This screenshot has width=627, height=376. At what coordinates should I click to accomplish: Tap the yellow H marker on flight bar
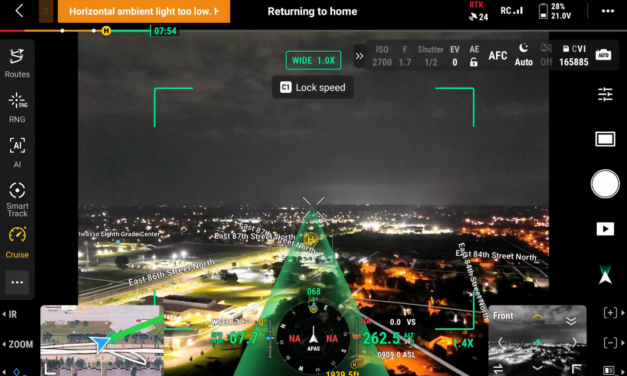(x=106, y=31)
